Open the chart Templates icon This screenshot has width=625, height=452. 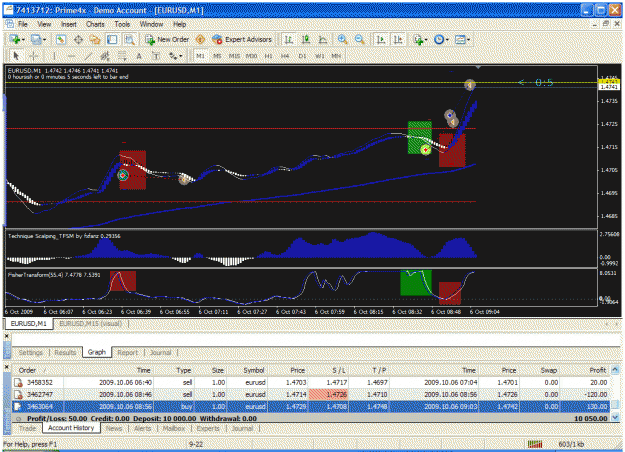point(460,39)
